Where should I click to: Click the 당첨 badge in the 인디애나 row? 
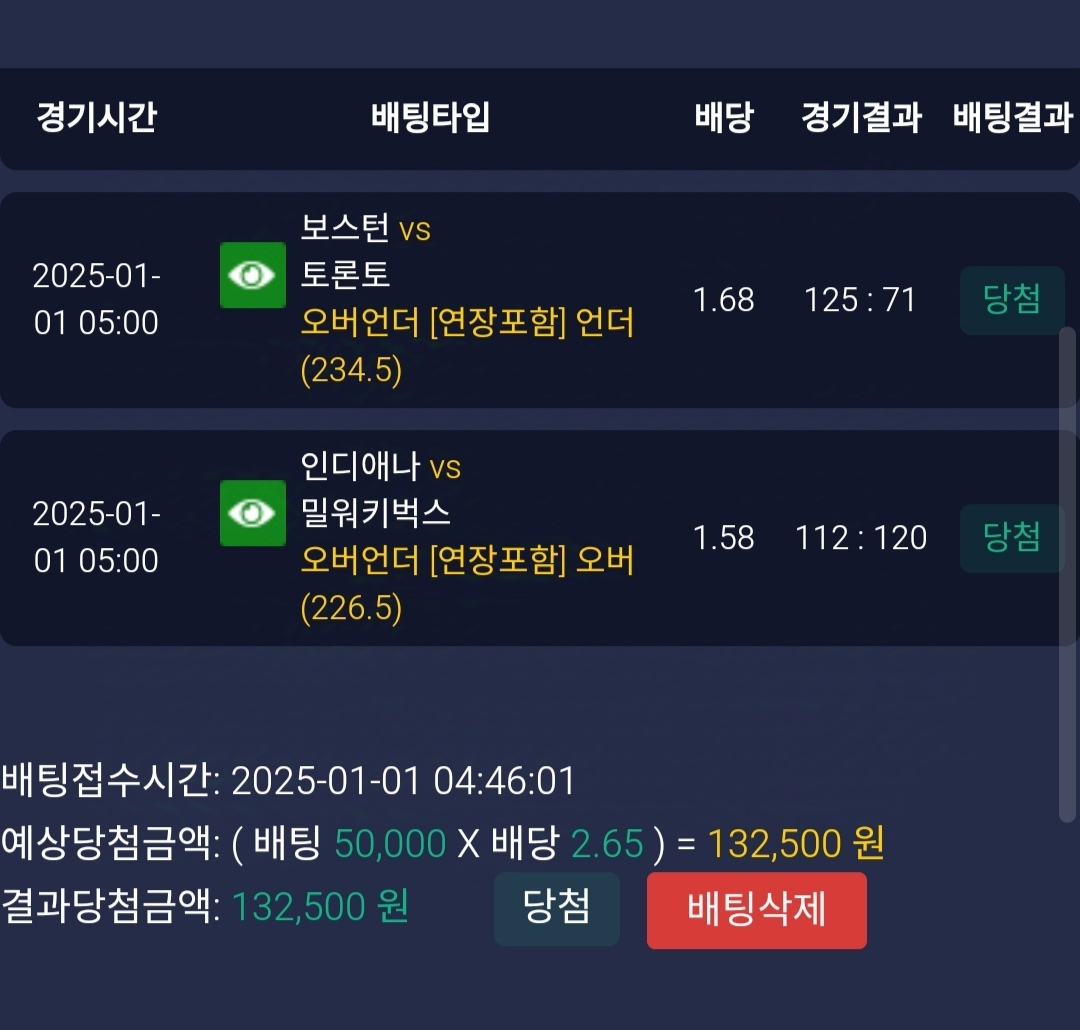[1012, 538]
